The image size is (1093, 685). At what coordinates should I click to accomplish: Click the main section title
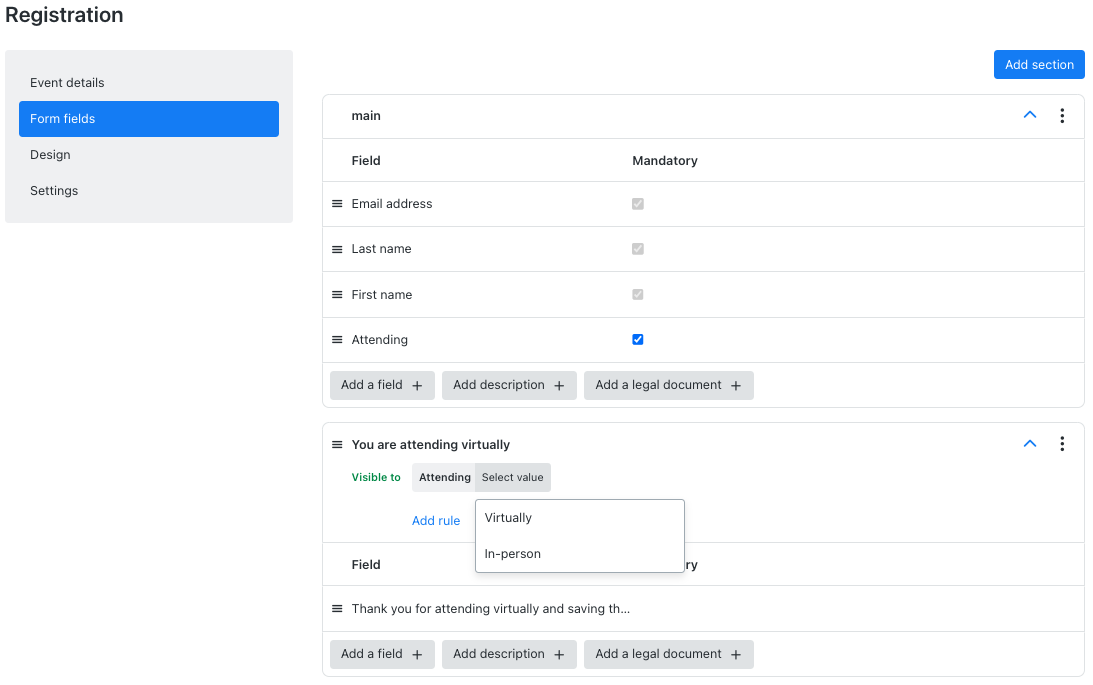366,116
